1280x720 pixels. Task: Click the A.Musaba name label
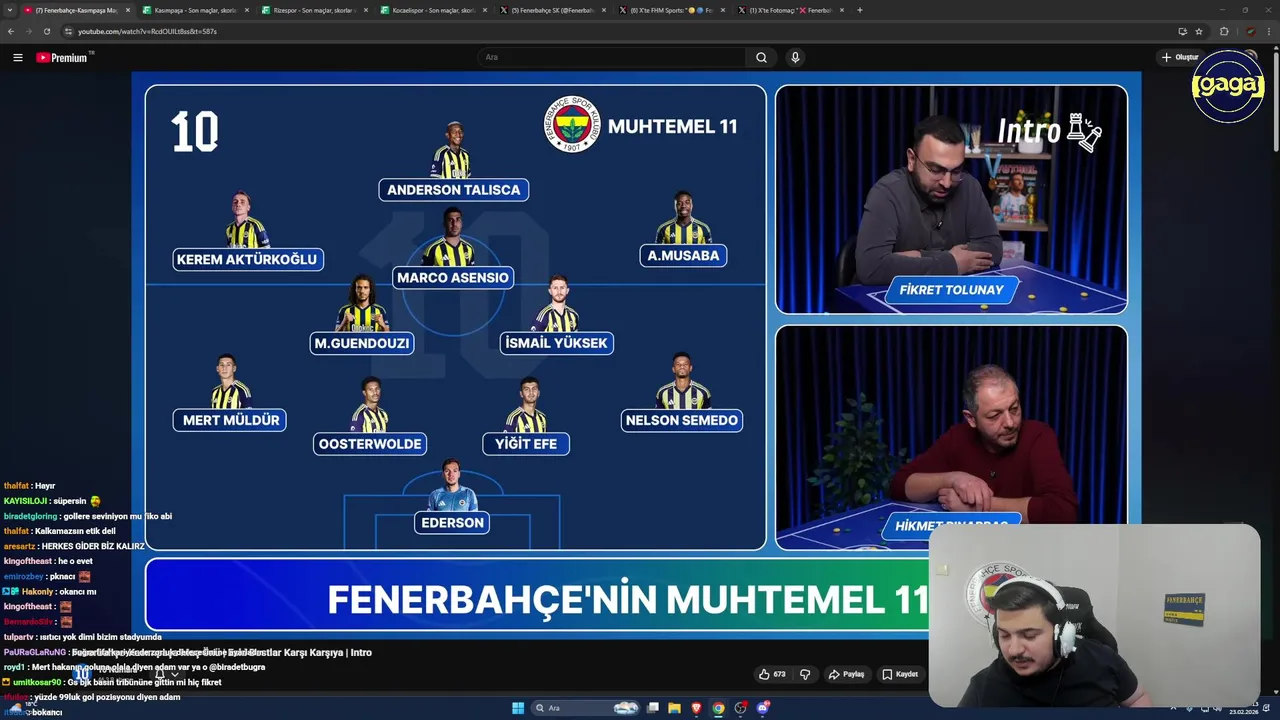point(683,255)
